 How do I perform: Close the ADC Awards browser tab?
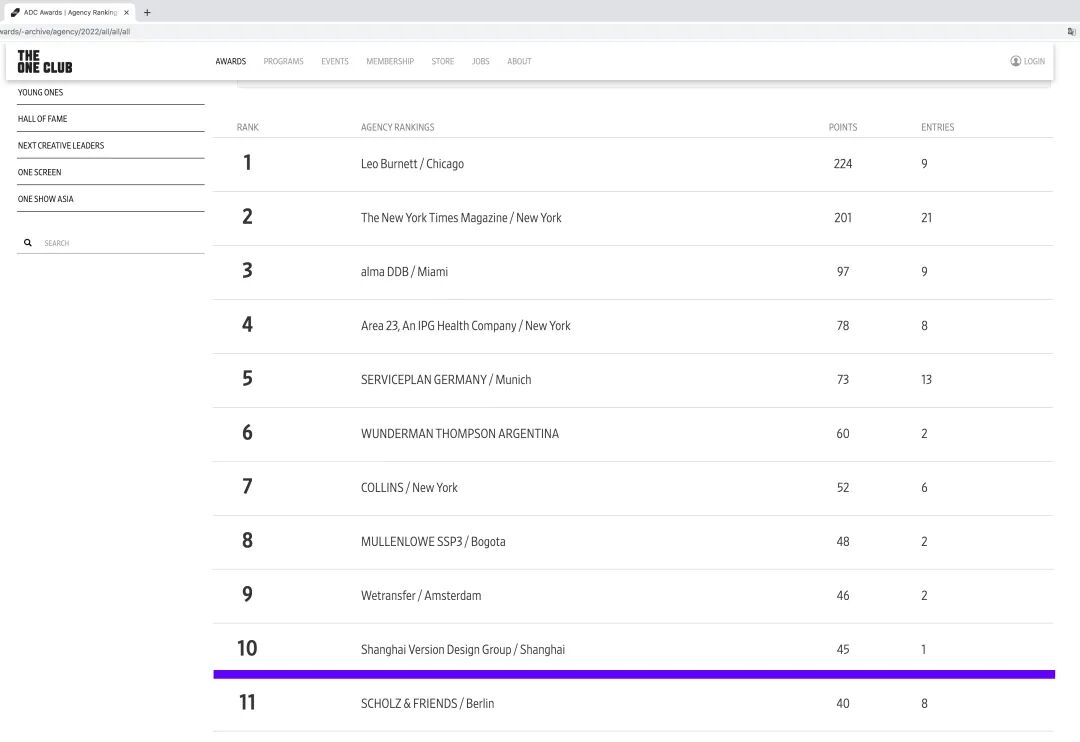tap(126, 12)
